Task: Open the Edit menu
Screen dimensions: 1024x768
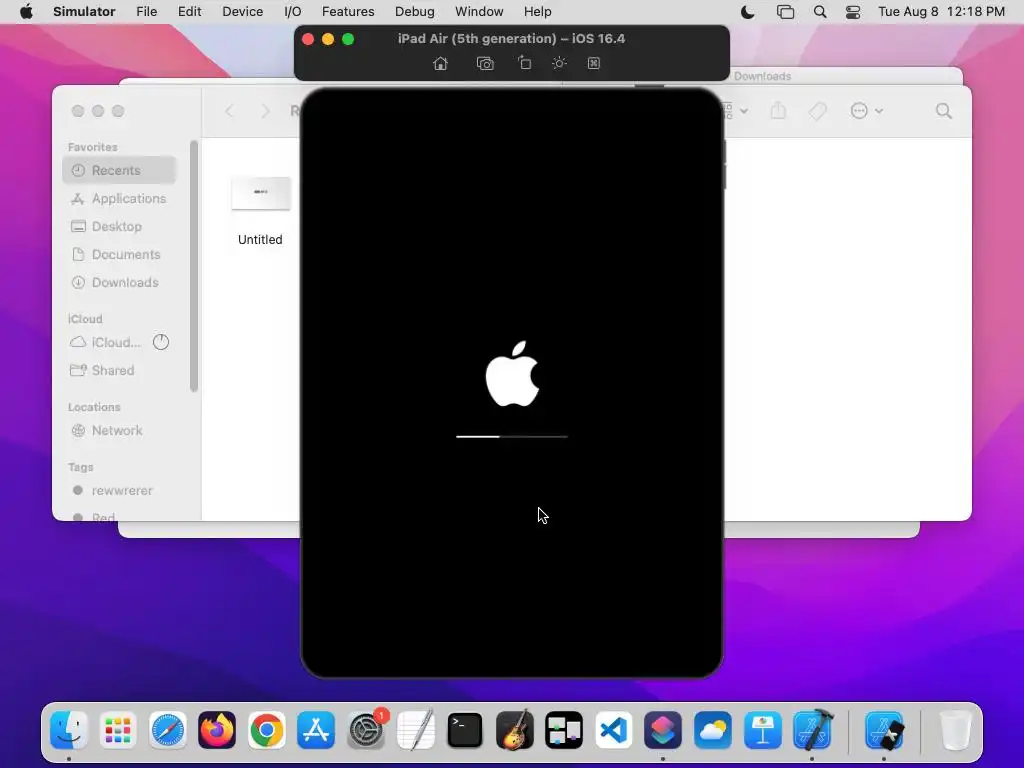Action: pos(189,12)
